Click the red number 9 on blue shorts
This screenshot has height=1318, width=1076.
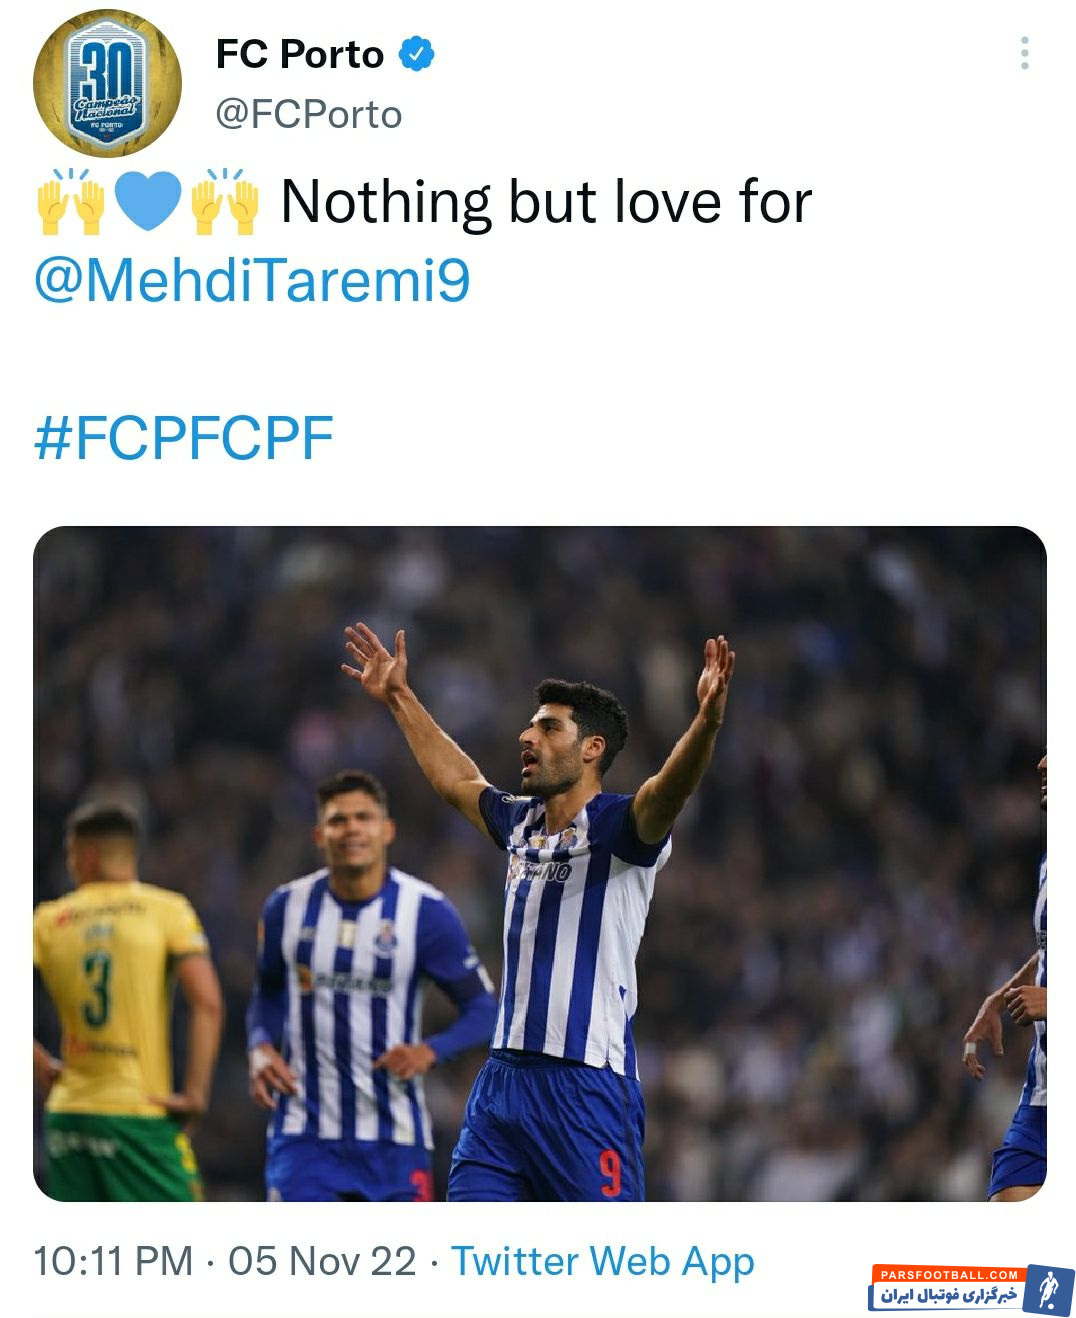coord(610,1173)
